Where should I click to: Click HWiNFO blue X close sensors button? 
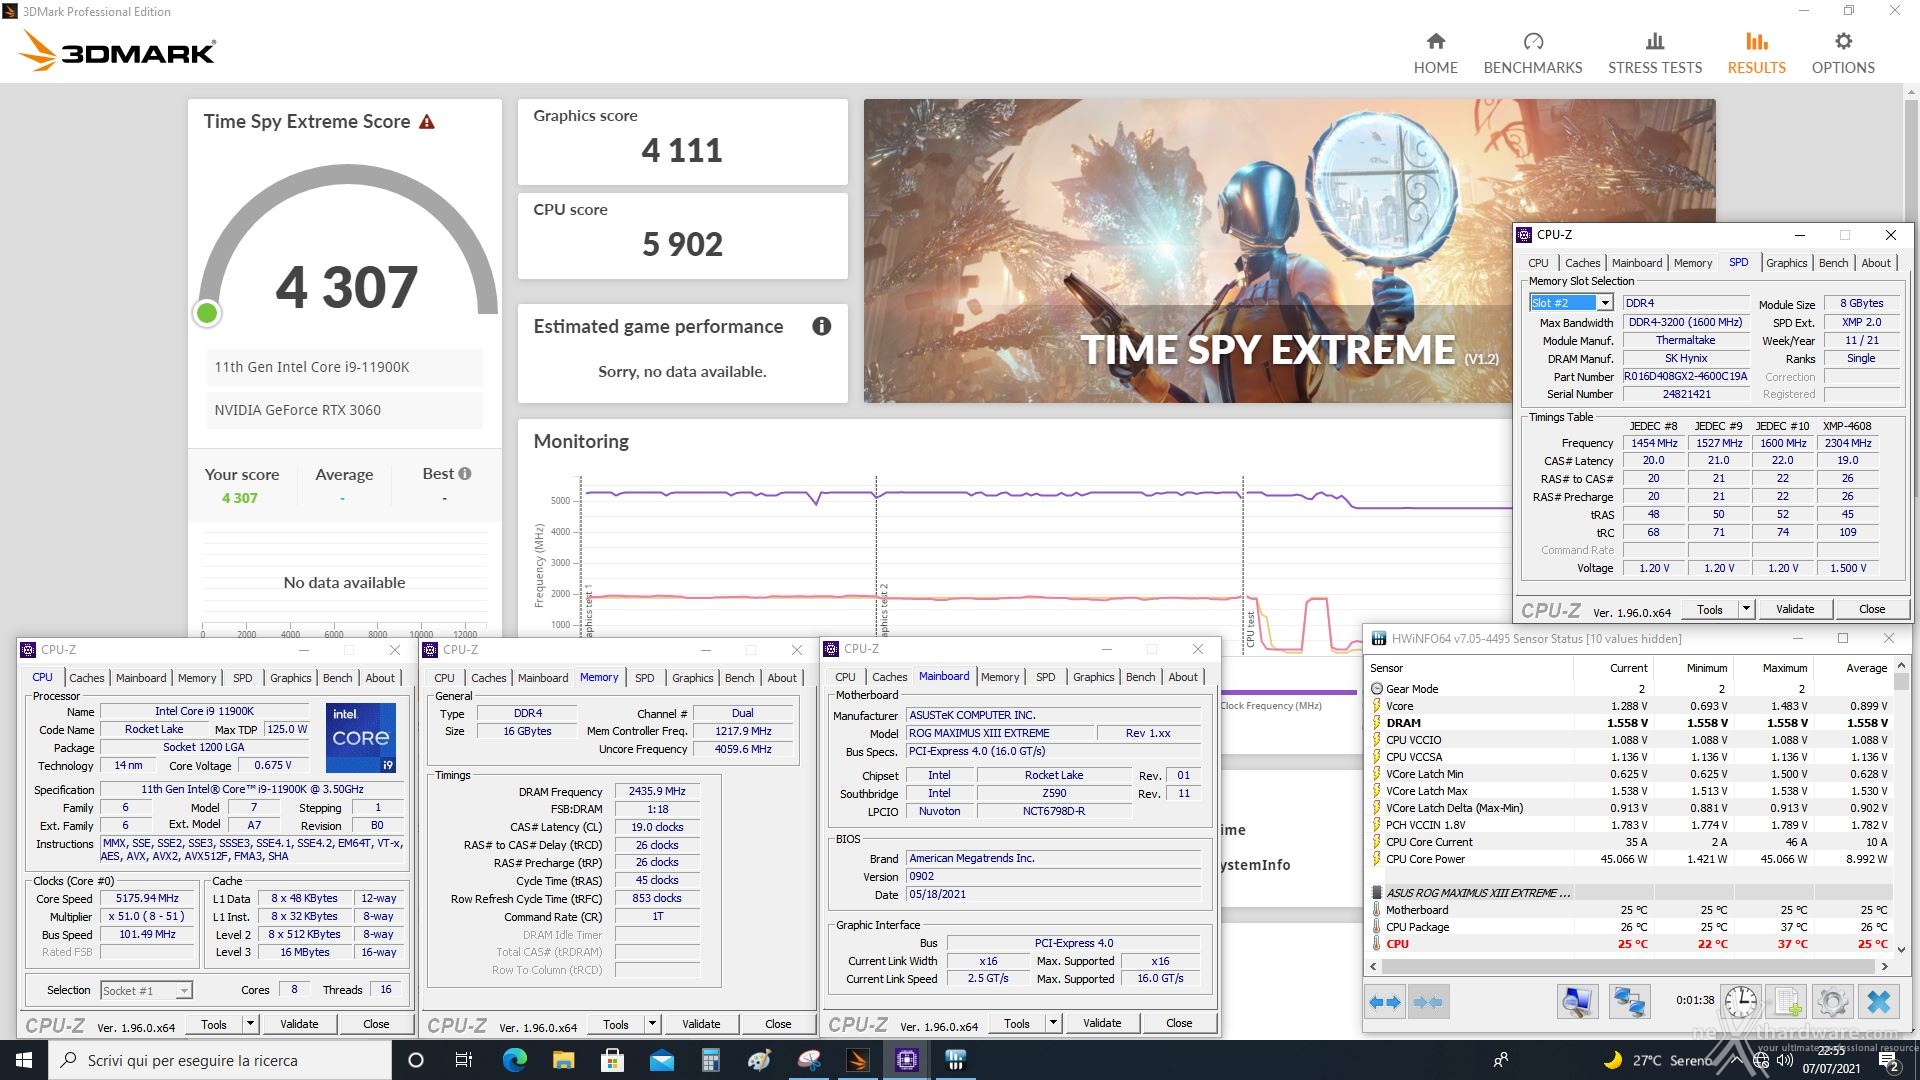click(x=1879, y=1001)
